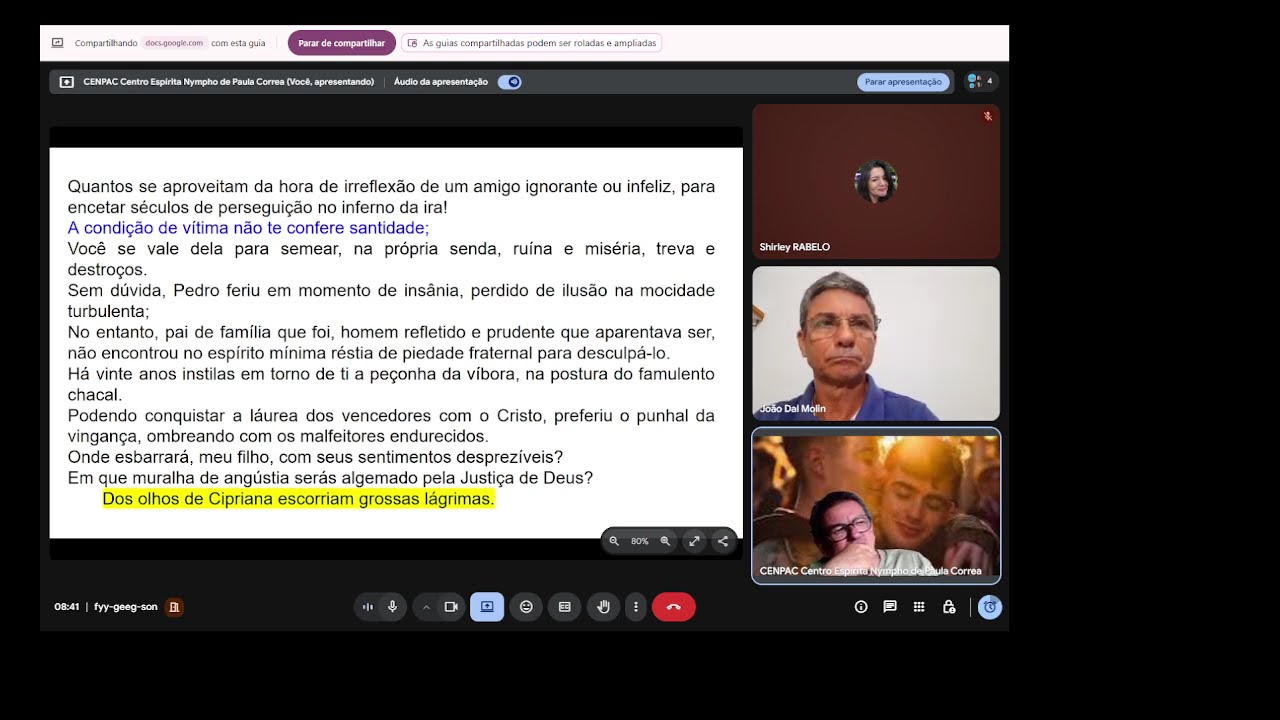Screen dimensions: 1280x720
Task: Click the meeting code fyy-geeg-son
Action: click(x=126, y=607)
